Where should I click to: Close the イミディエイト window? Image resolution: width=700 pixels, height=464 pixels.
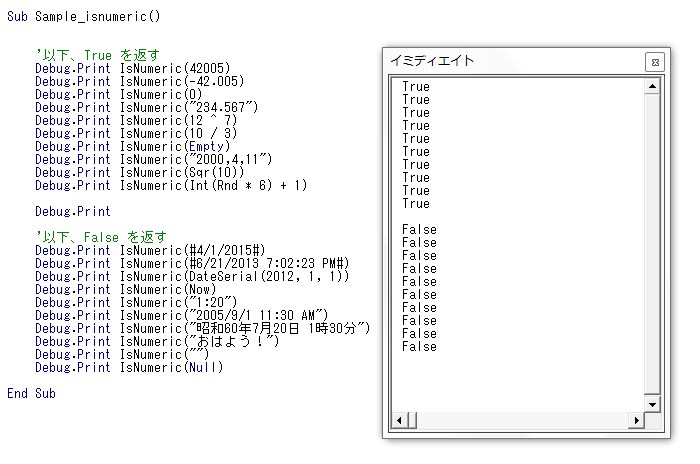655,62
